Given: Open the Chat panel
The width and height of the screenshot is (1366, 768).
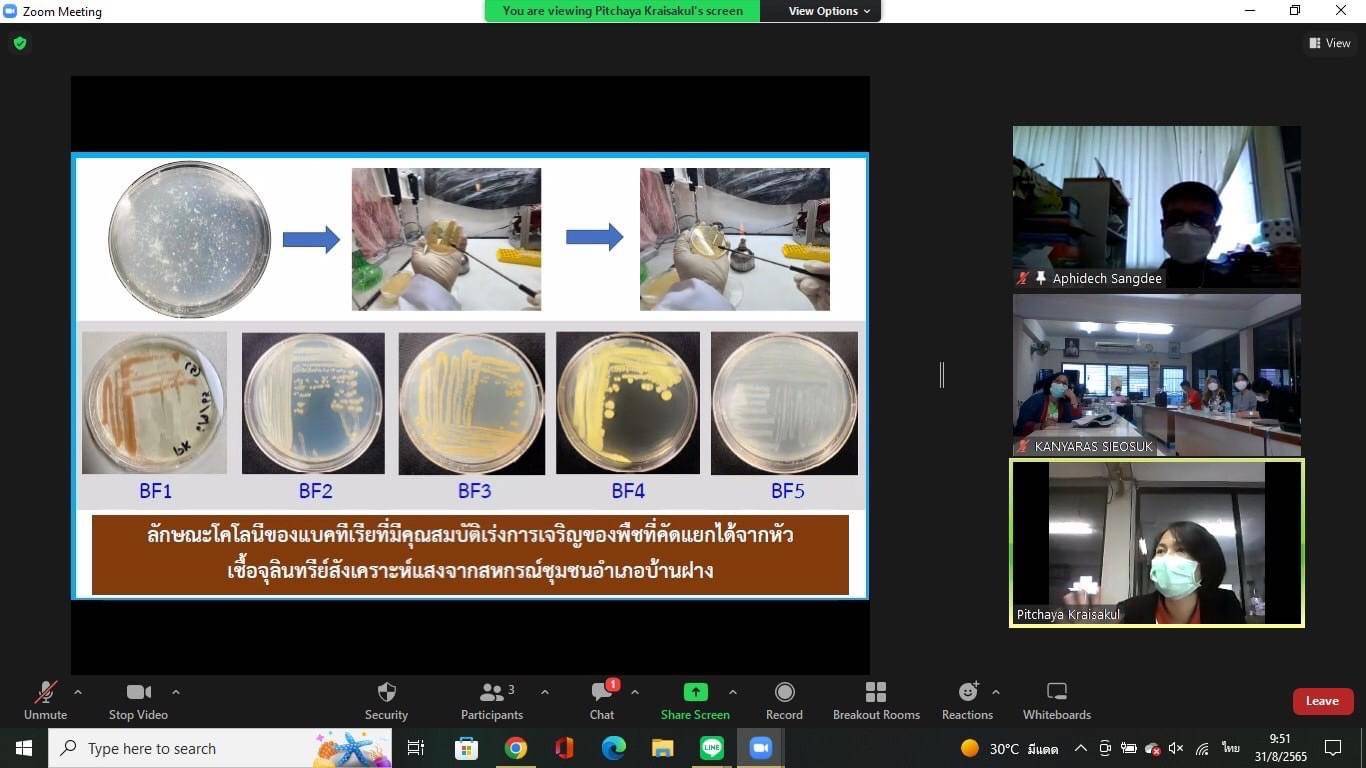Looking at the screenshot, I should [x=602, y=693].
